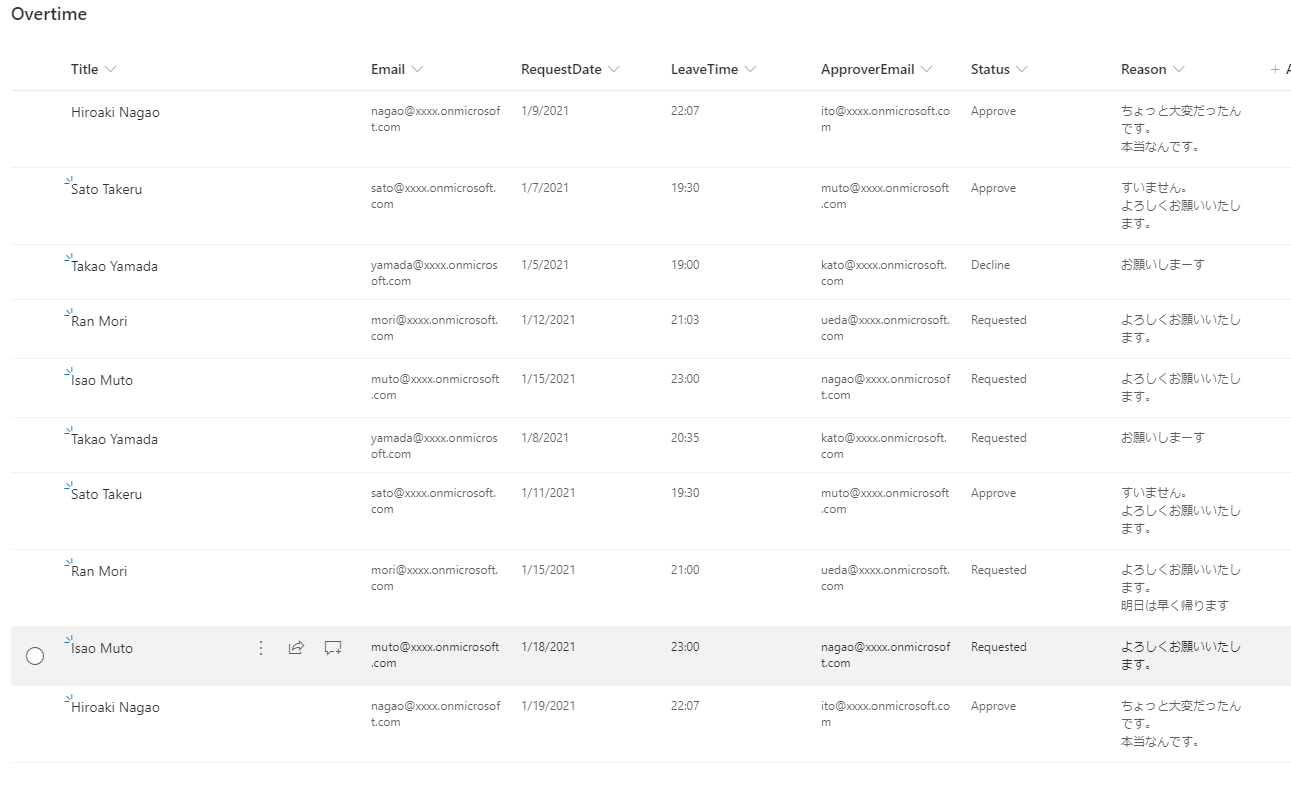The image size is (1291, 791).
Task: Open the Takao Yamada item dated 1/8/2021
Action: click(114, 440)
